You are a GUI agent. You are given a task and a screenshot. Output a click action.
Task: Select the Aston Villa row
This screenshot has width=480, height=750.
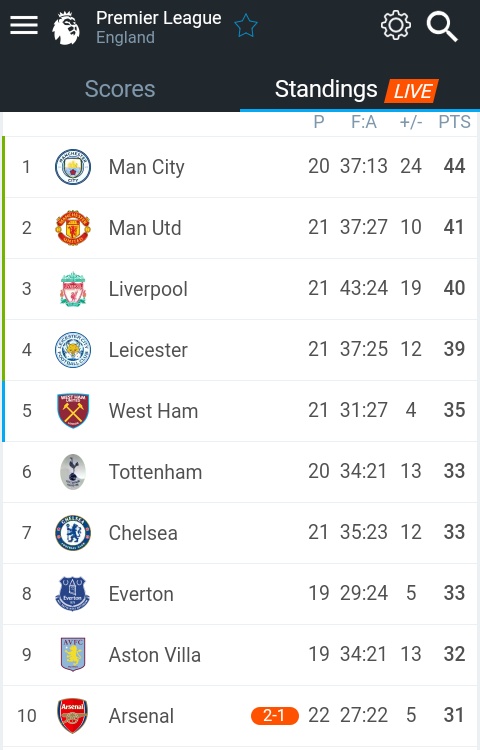(240, 655)
